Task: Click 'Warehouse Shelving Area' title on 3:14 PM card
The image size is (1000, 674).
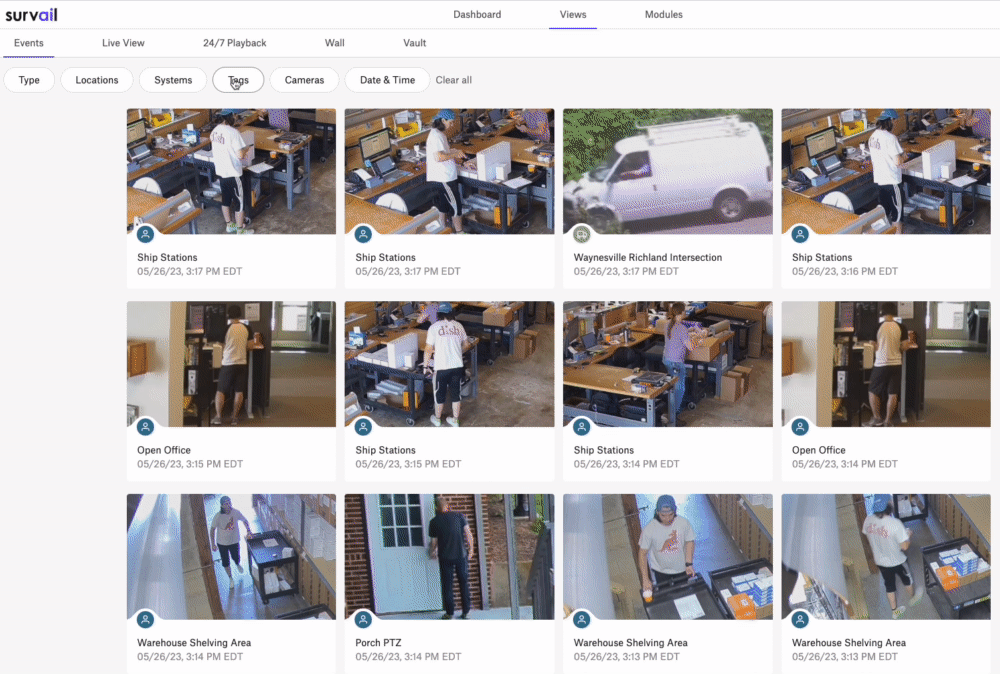Action: 194,643
